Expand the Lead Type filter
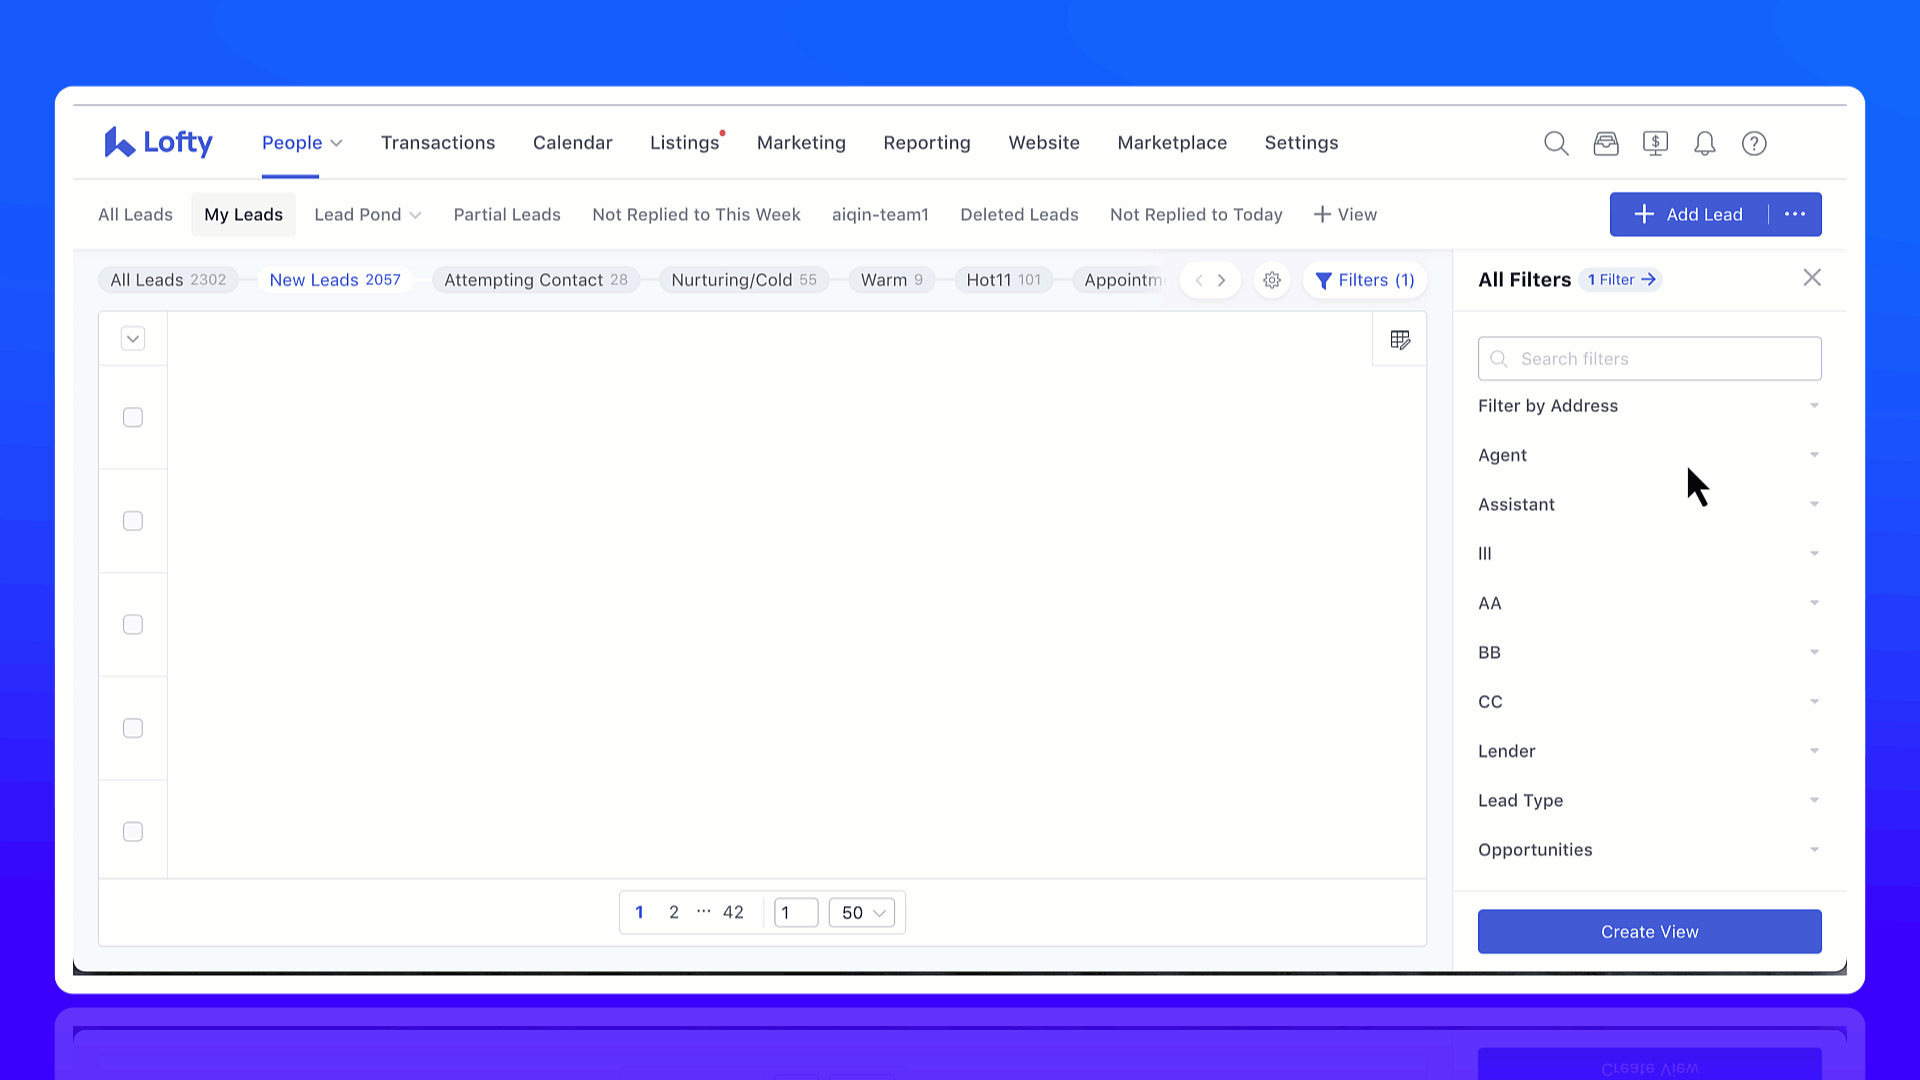 click(1649, 800)
